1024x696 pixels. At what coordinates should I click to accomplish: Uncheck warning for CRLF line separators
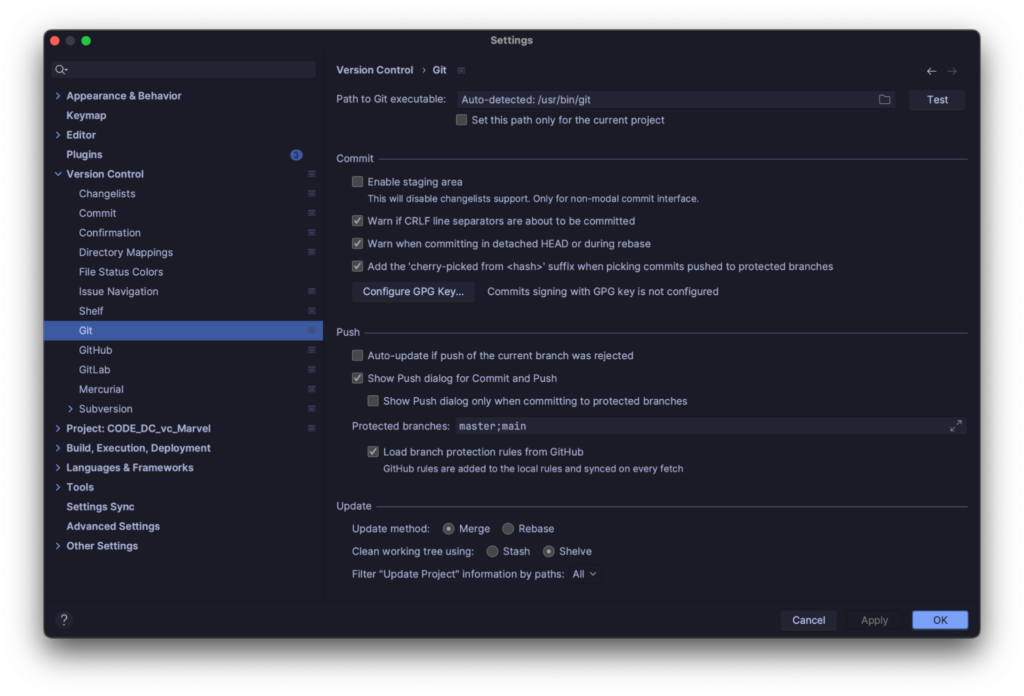click(357, 221)
